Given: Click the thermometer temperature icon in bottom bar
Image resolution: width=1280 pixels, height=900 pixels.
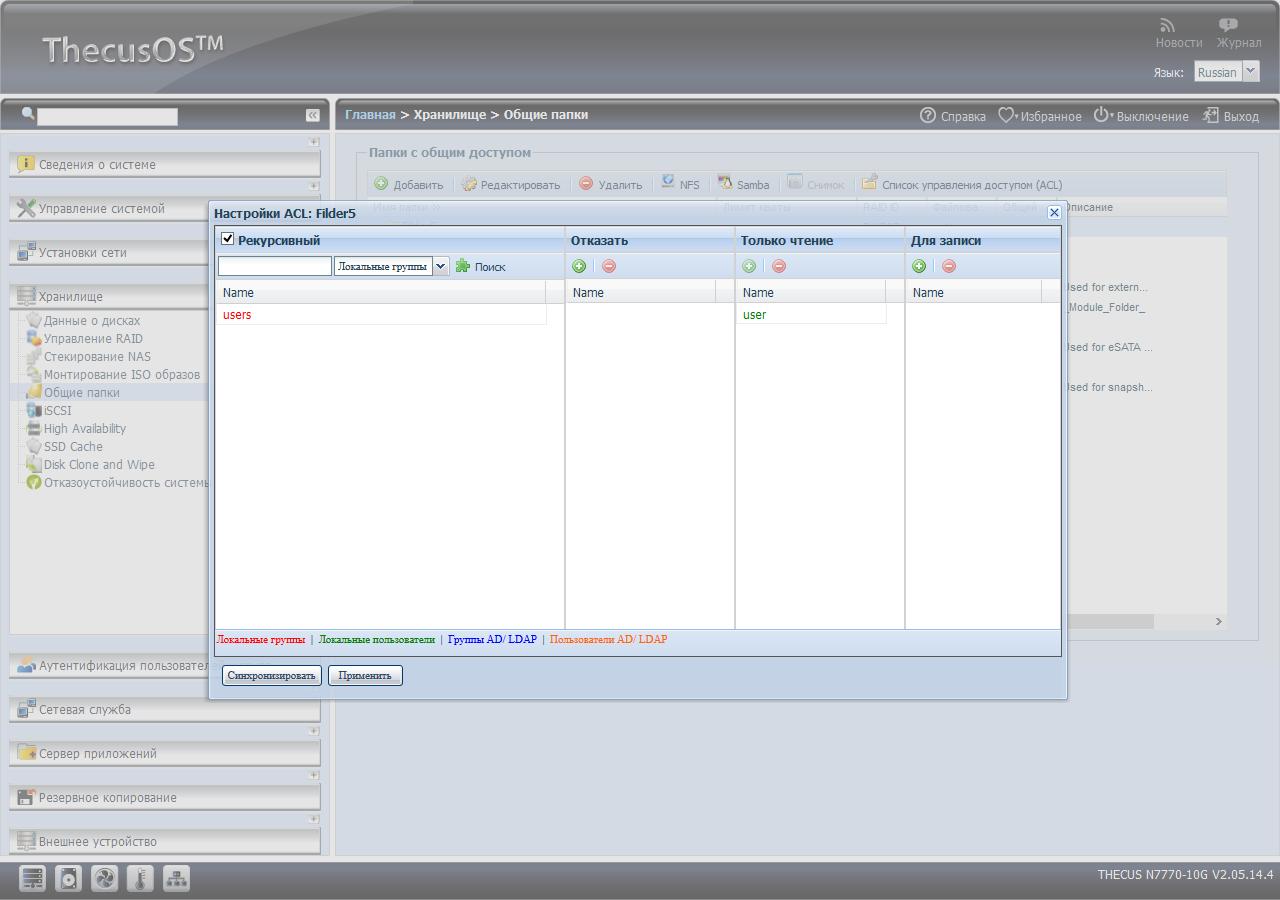Looking at the screenshot, I should pyautogui.click(x=141, y=879).
